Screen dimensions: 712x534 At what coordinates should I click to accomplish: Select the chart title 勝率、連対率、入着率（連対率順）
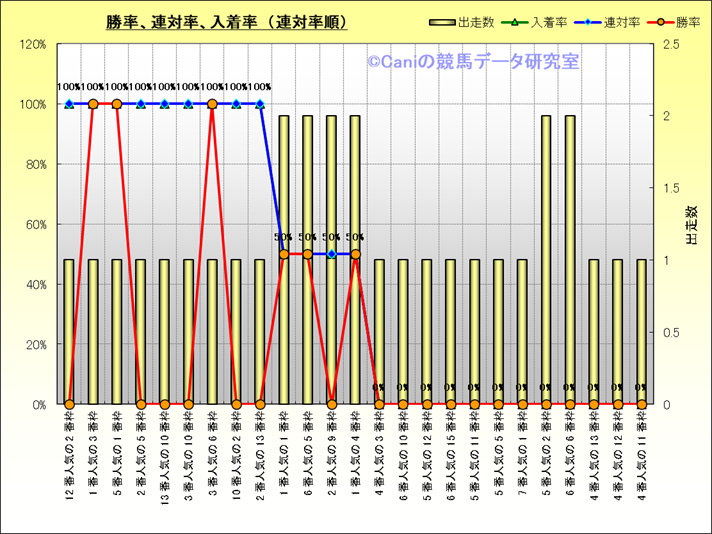(x=227, y=22)
